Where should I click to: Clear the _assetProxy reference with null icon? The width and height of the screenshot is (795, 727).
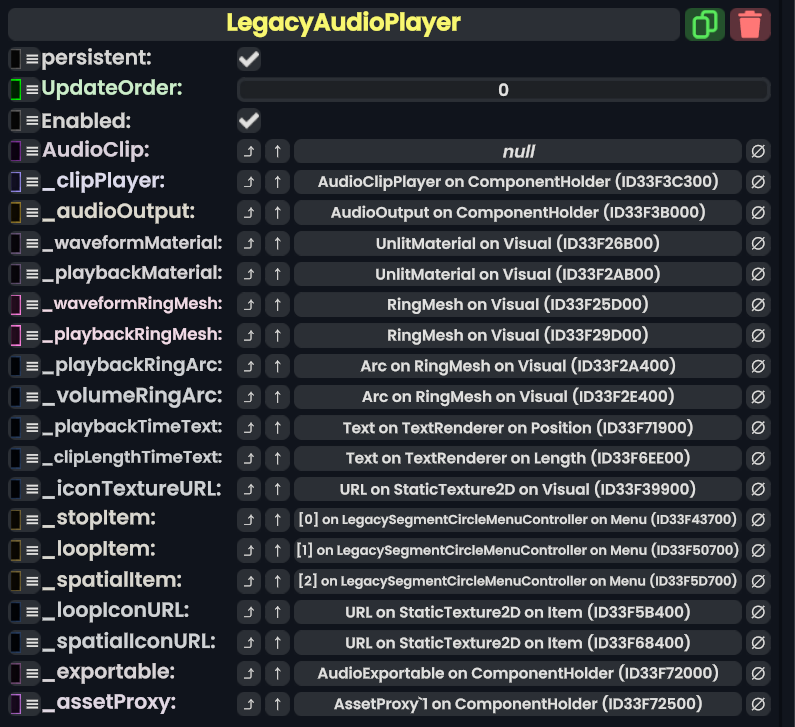click(758, 703)
